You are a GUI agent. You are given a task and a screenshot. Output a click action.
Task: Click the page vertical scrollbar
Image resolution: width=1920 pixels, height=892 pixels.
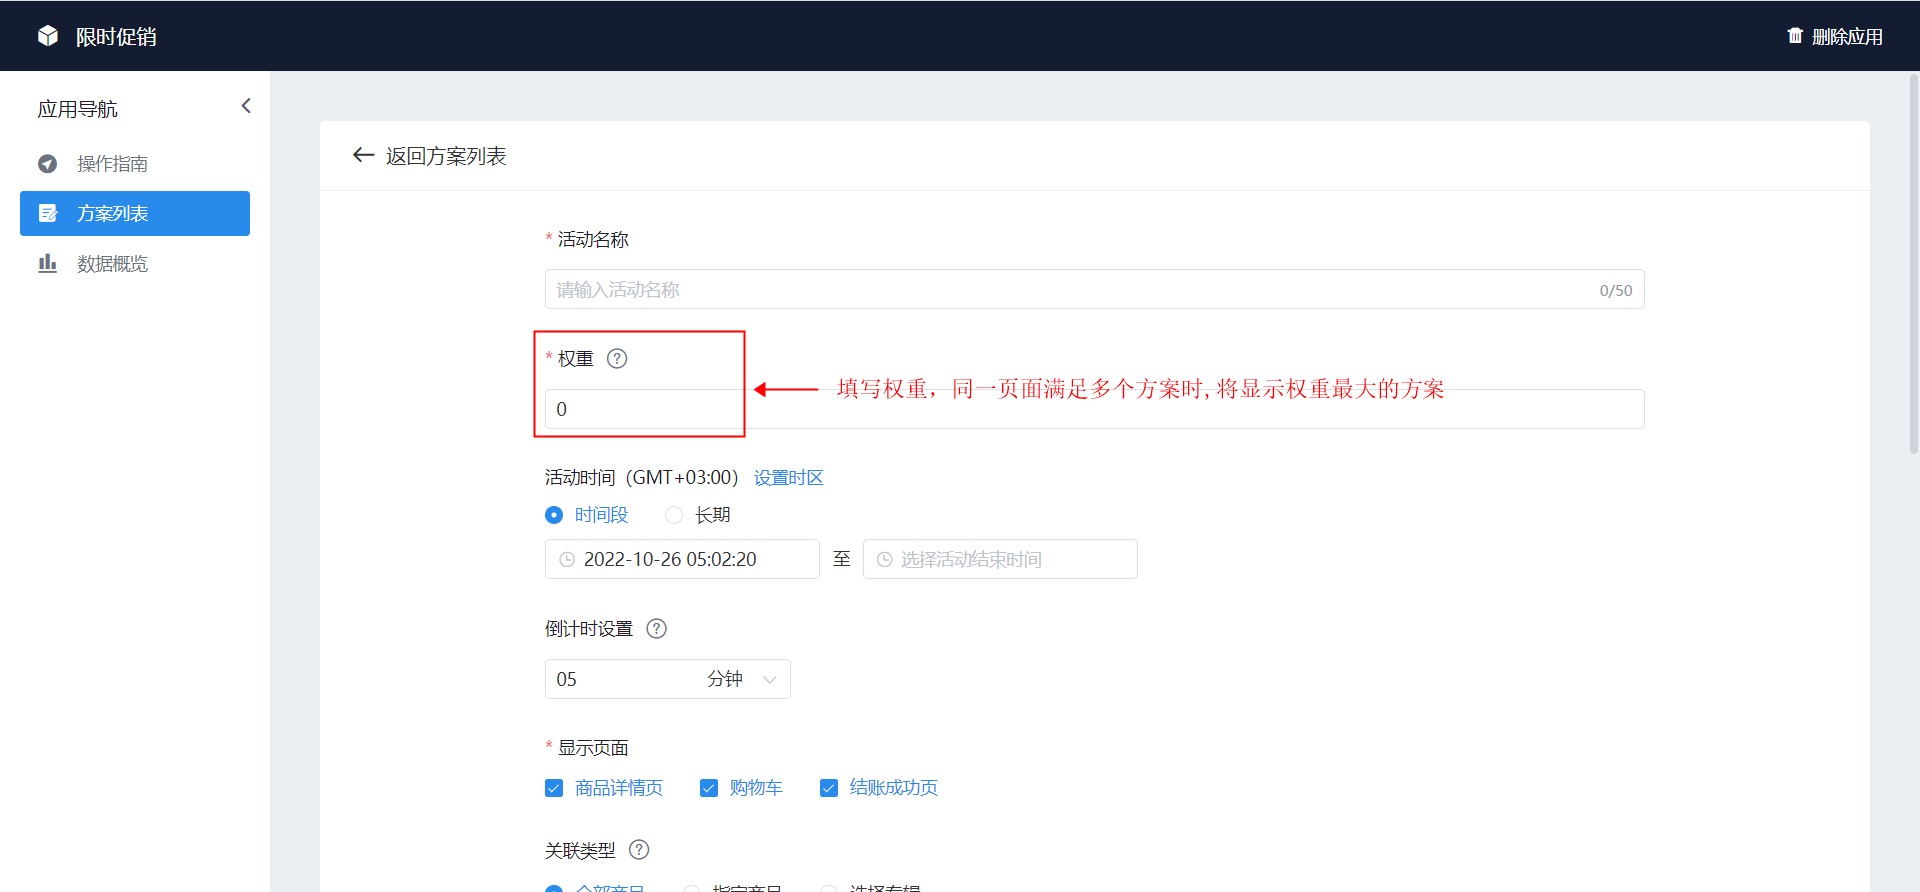coord(1914,264)
